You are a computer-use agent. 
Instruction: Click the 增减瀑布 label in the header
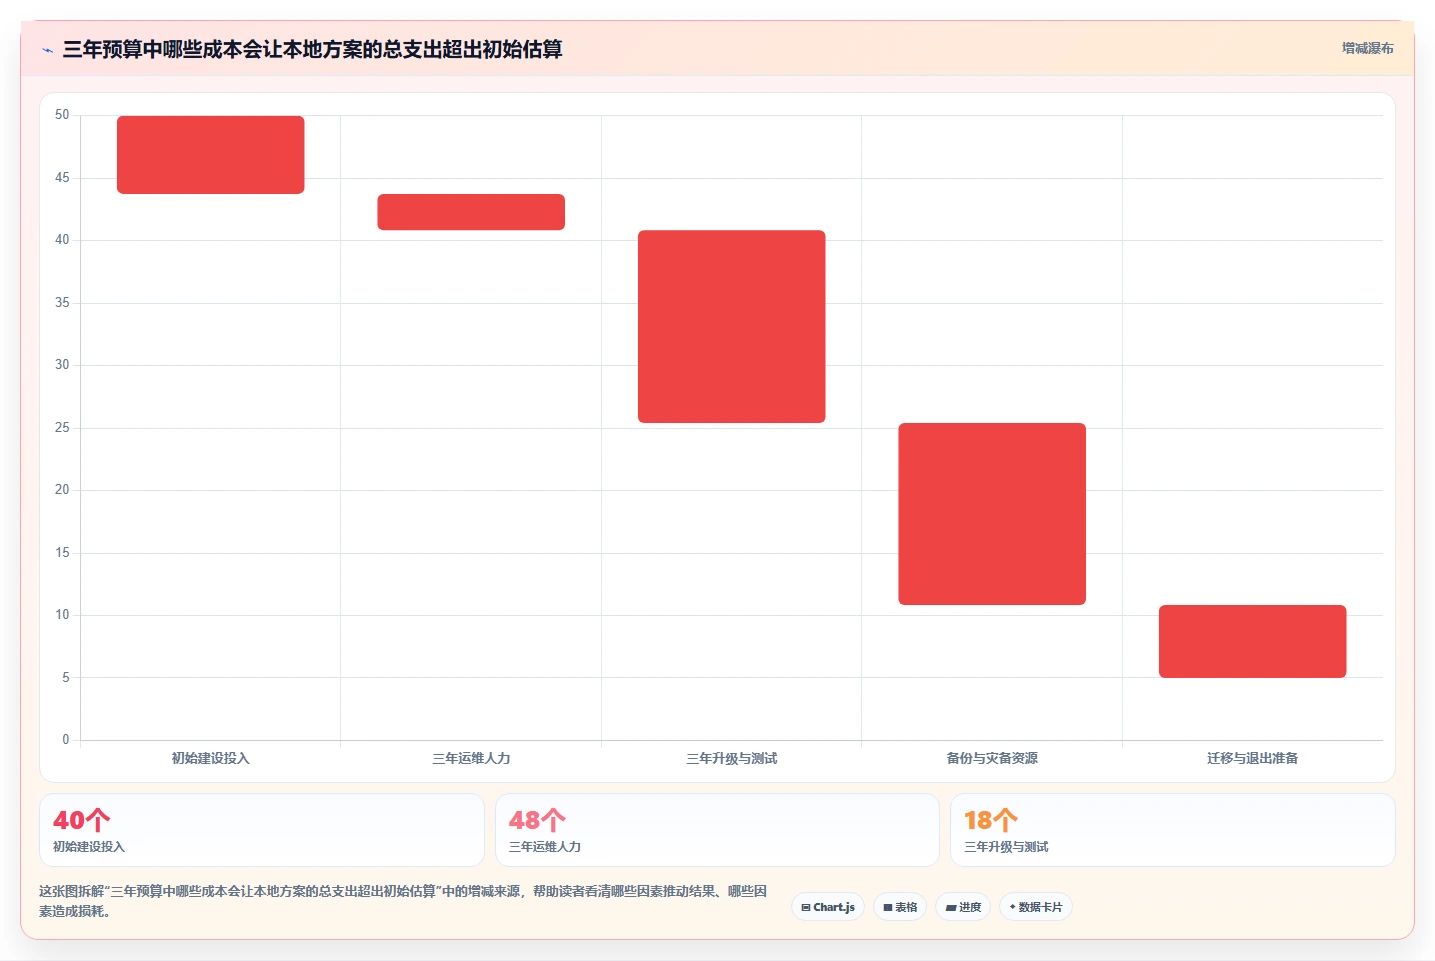[1367, 48]
